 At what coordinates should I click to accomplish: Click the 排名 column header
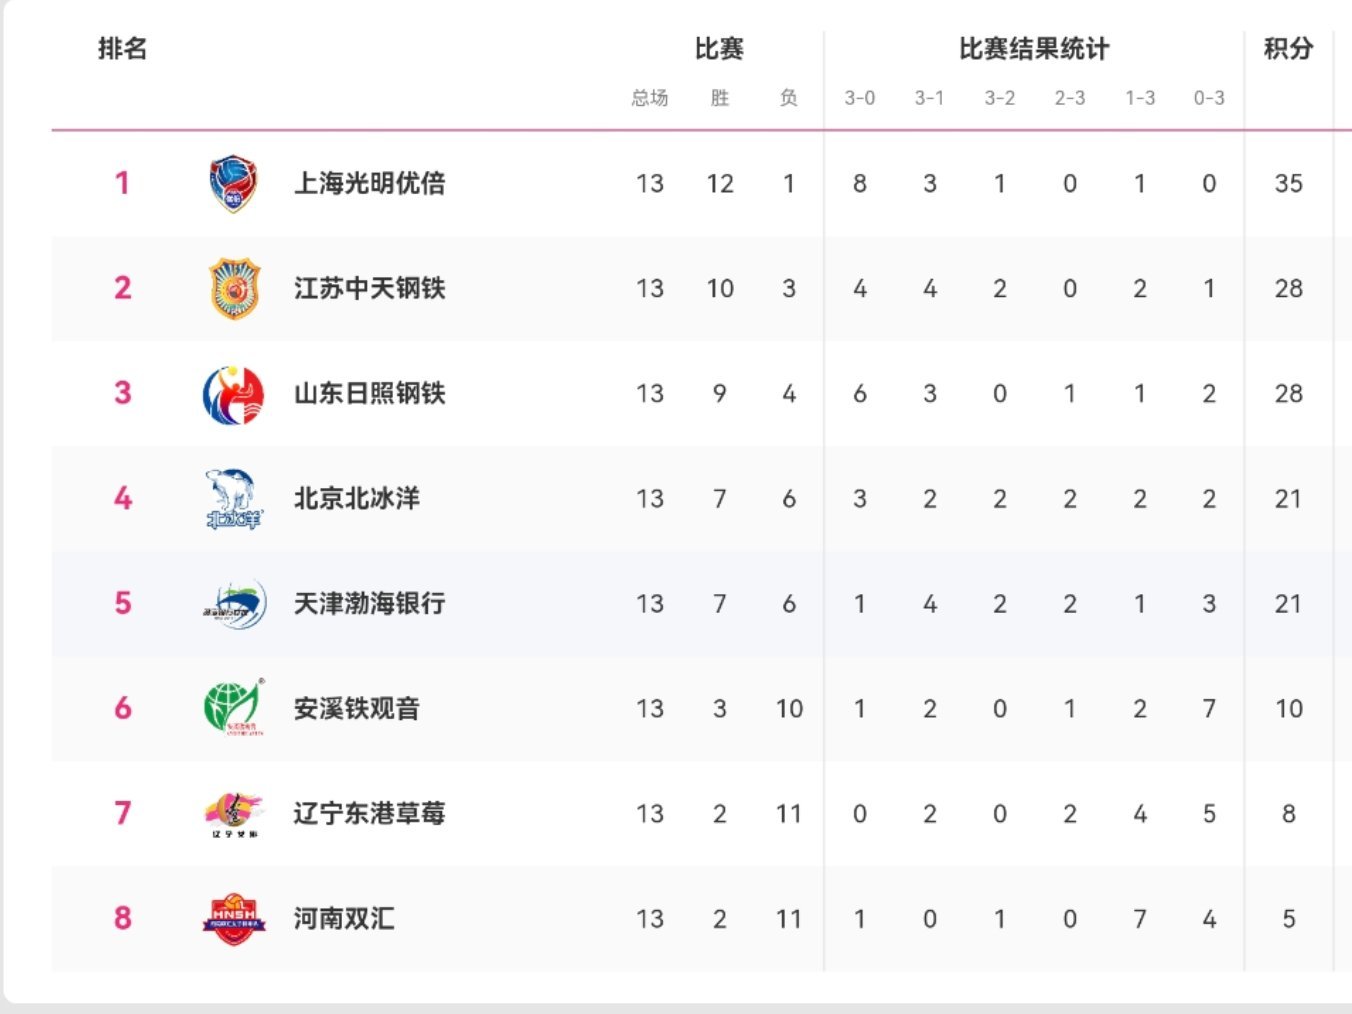click(122, 48)
